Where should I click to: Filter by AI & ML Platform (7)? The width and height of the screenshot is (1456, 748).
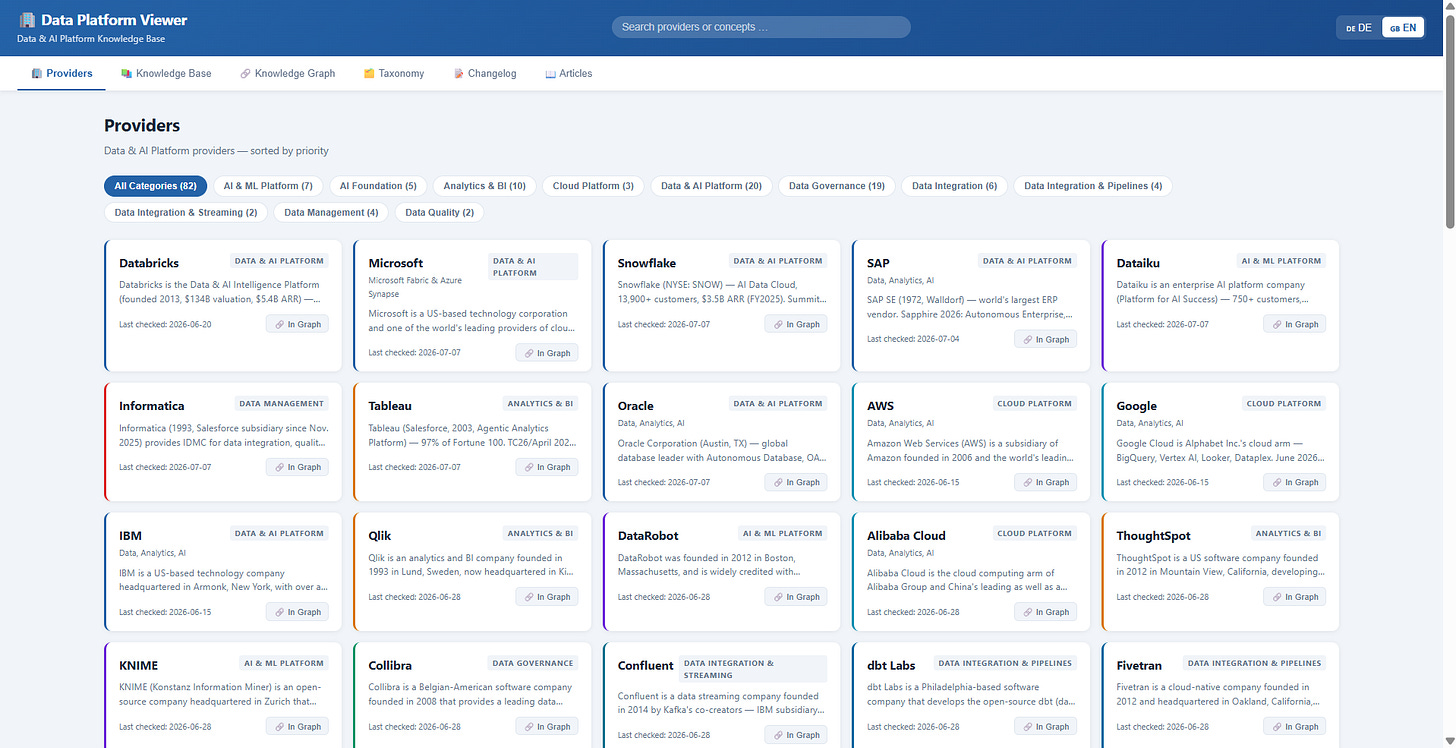click(x=268, y=186)
